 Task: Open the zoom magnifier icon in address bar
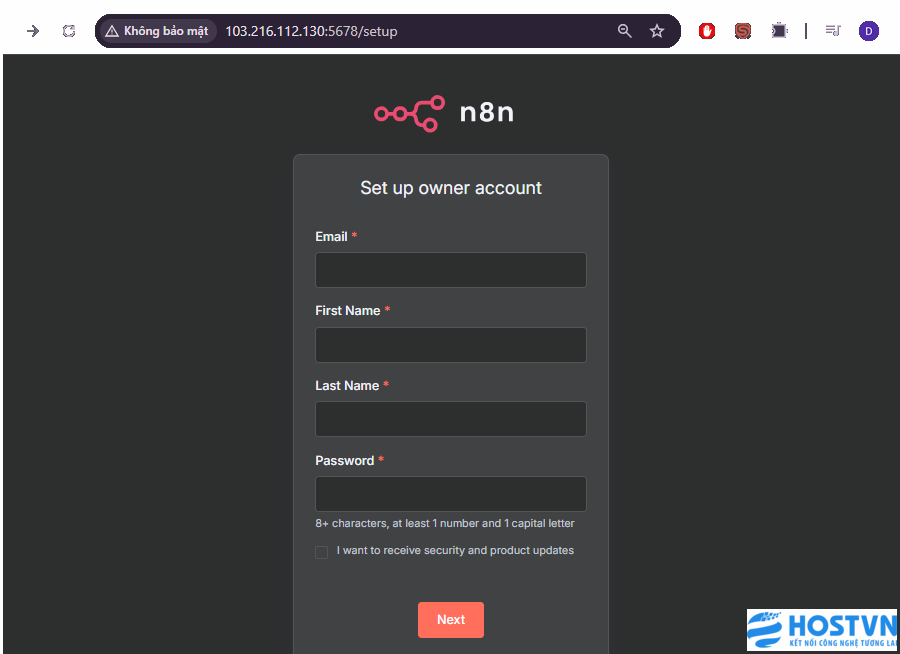point(624,31)
